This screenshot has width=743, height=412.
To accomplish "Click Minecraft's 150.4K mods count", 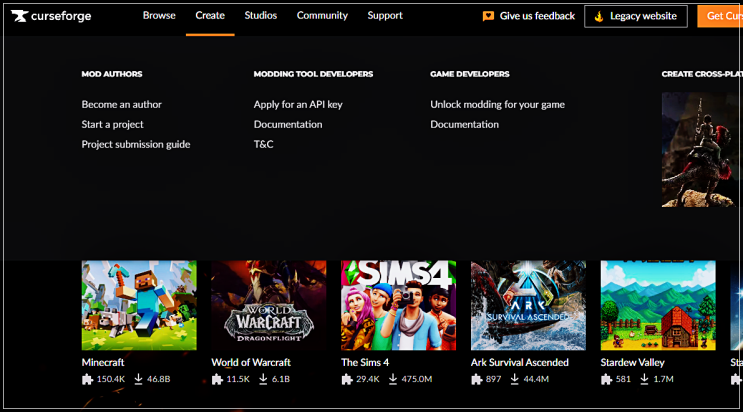I will point(111,379).
